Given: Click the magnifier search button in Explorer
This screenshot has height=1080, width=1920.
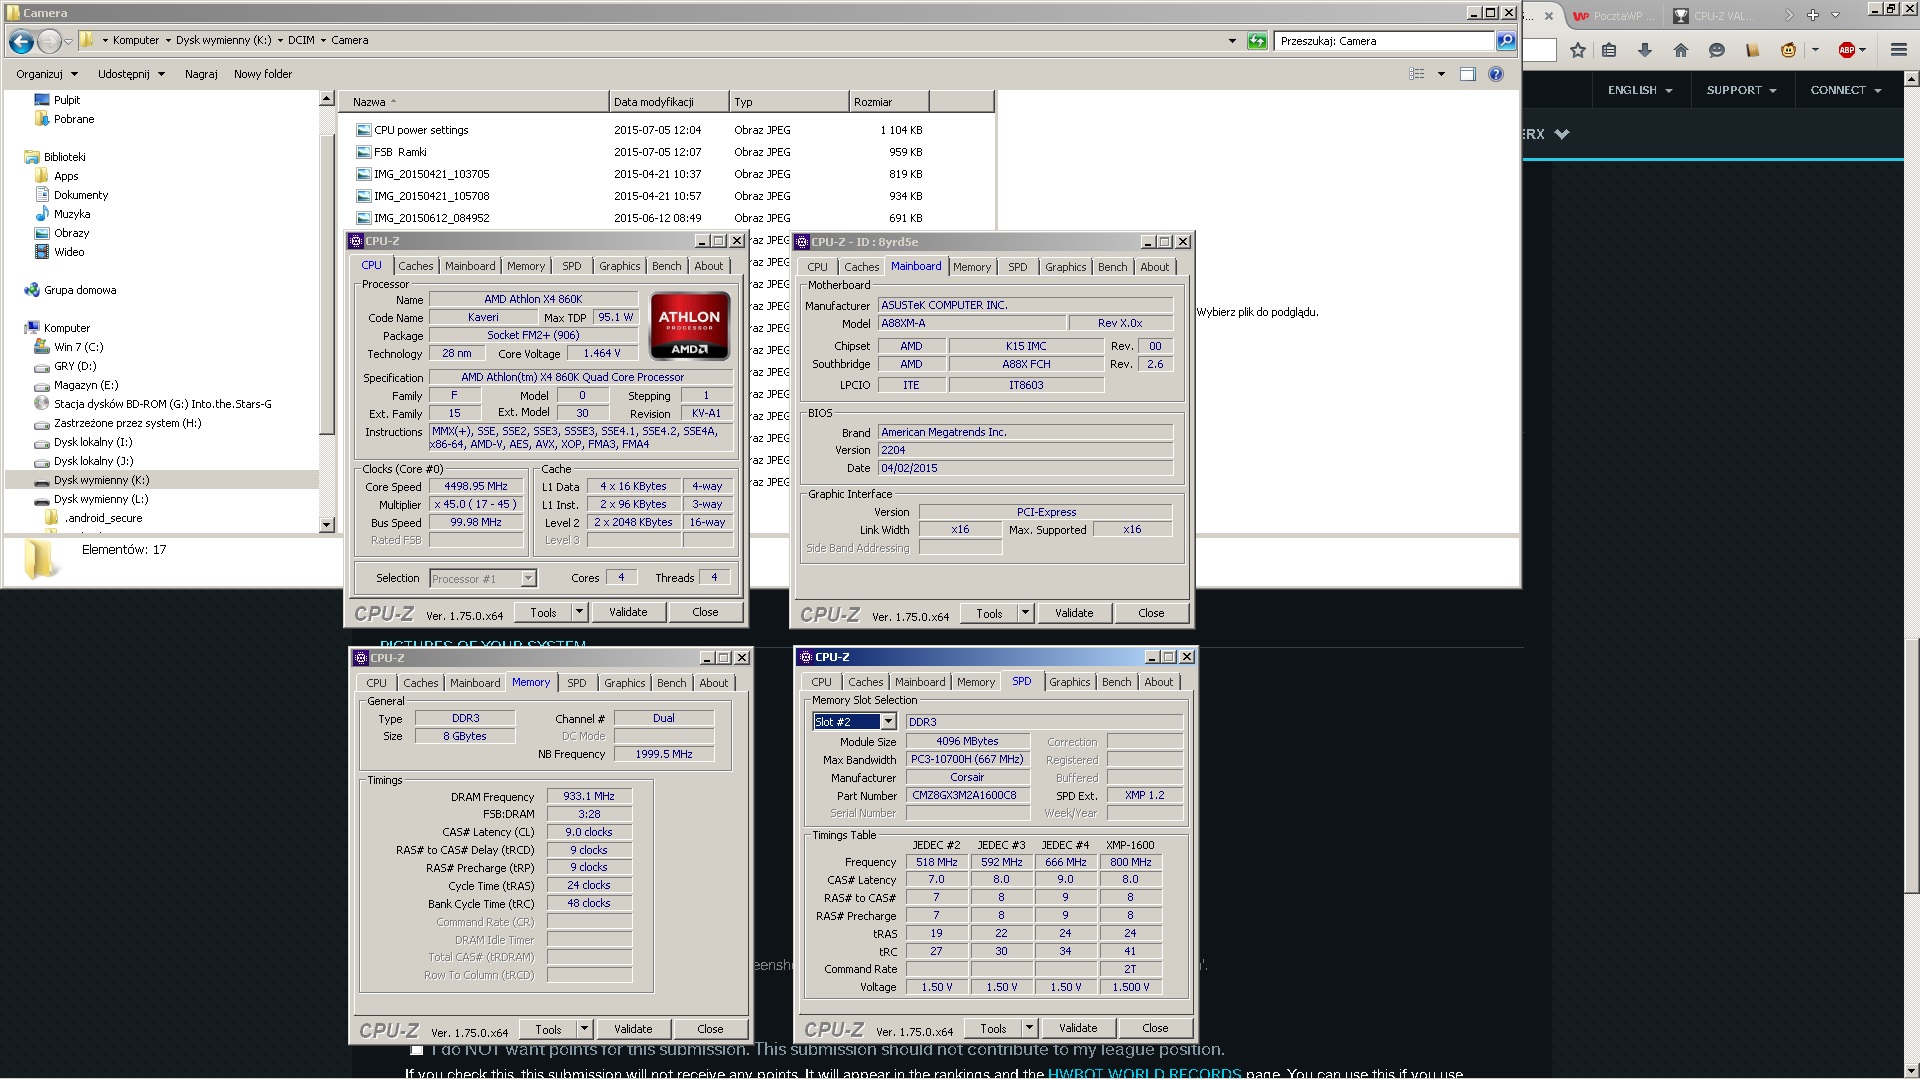Looking at the screenshot, I should [1505, 41].
